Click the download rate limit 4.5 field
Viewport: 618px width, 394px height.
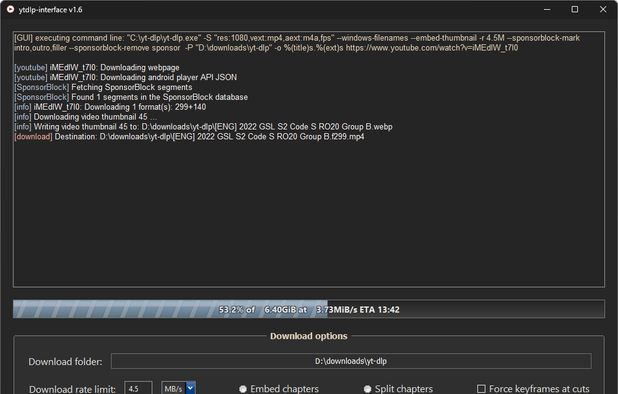138,388
